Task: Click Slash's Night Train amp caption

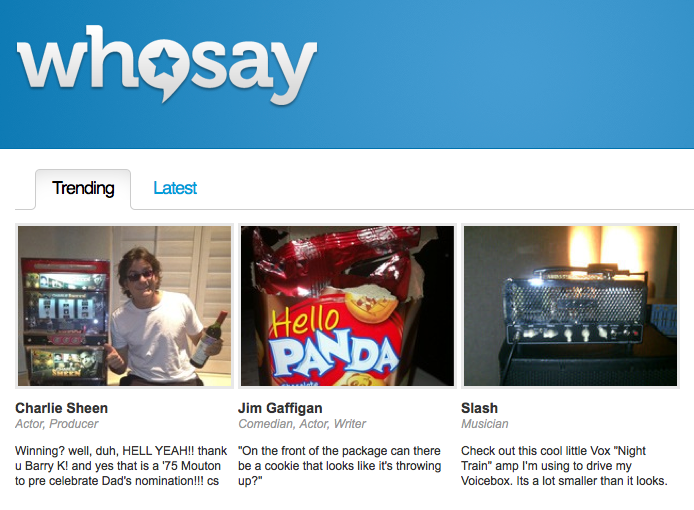Action: click(x=564, y=466)
